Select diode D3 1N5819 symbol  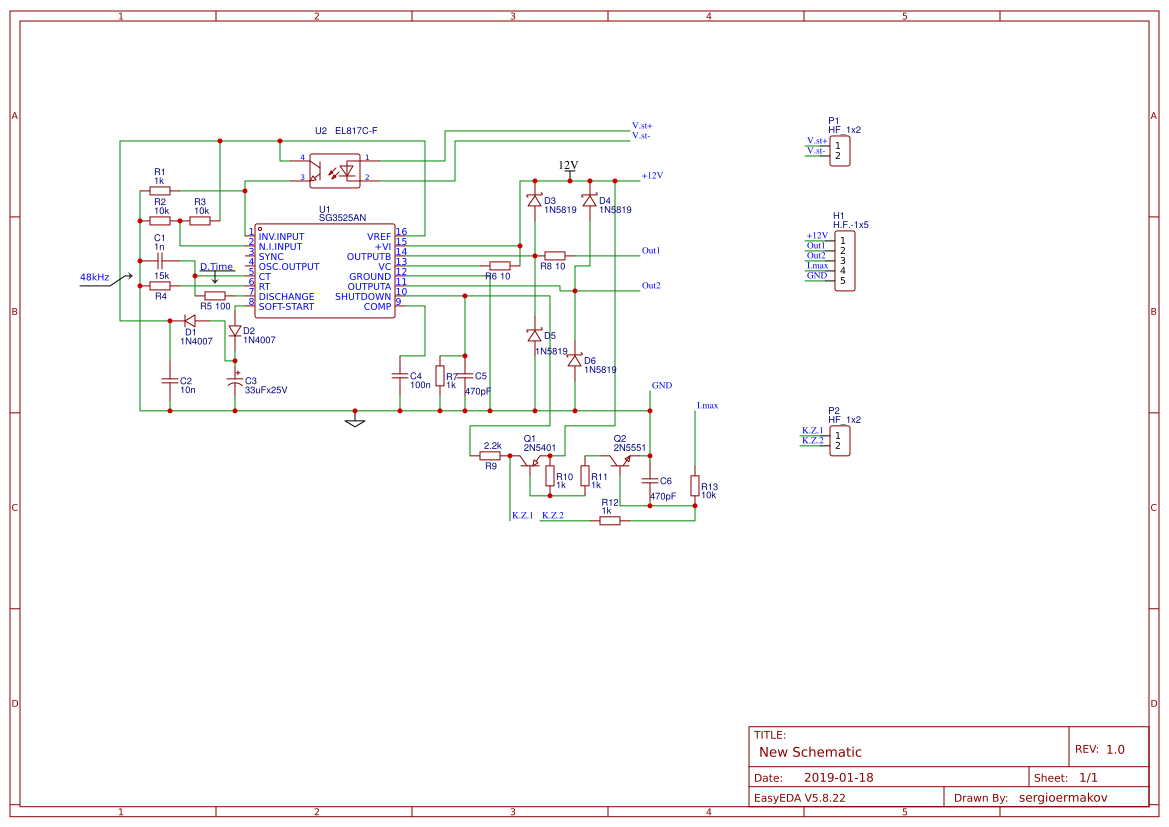537,200
